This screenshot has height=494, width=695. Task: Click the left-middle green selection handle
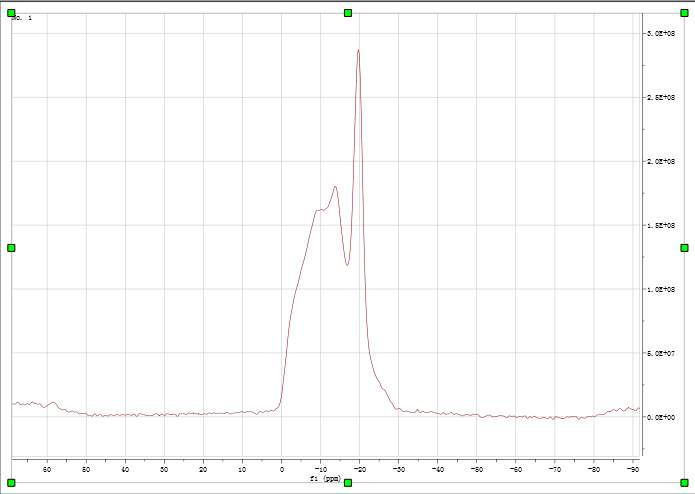coord(12,248)
